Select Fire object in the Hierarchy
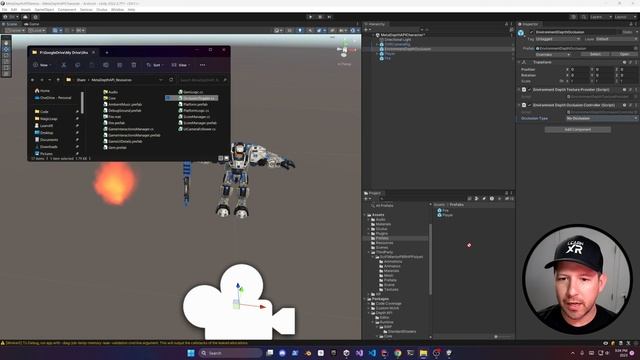640x360 pixels. coord(387,58)
